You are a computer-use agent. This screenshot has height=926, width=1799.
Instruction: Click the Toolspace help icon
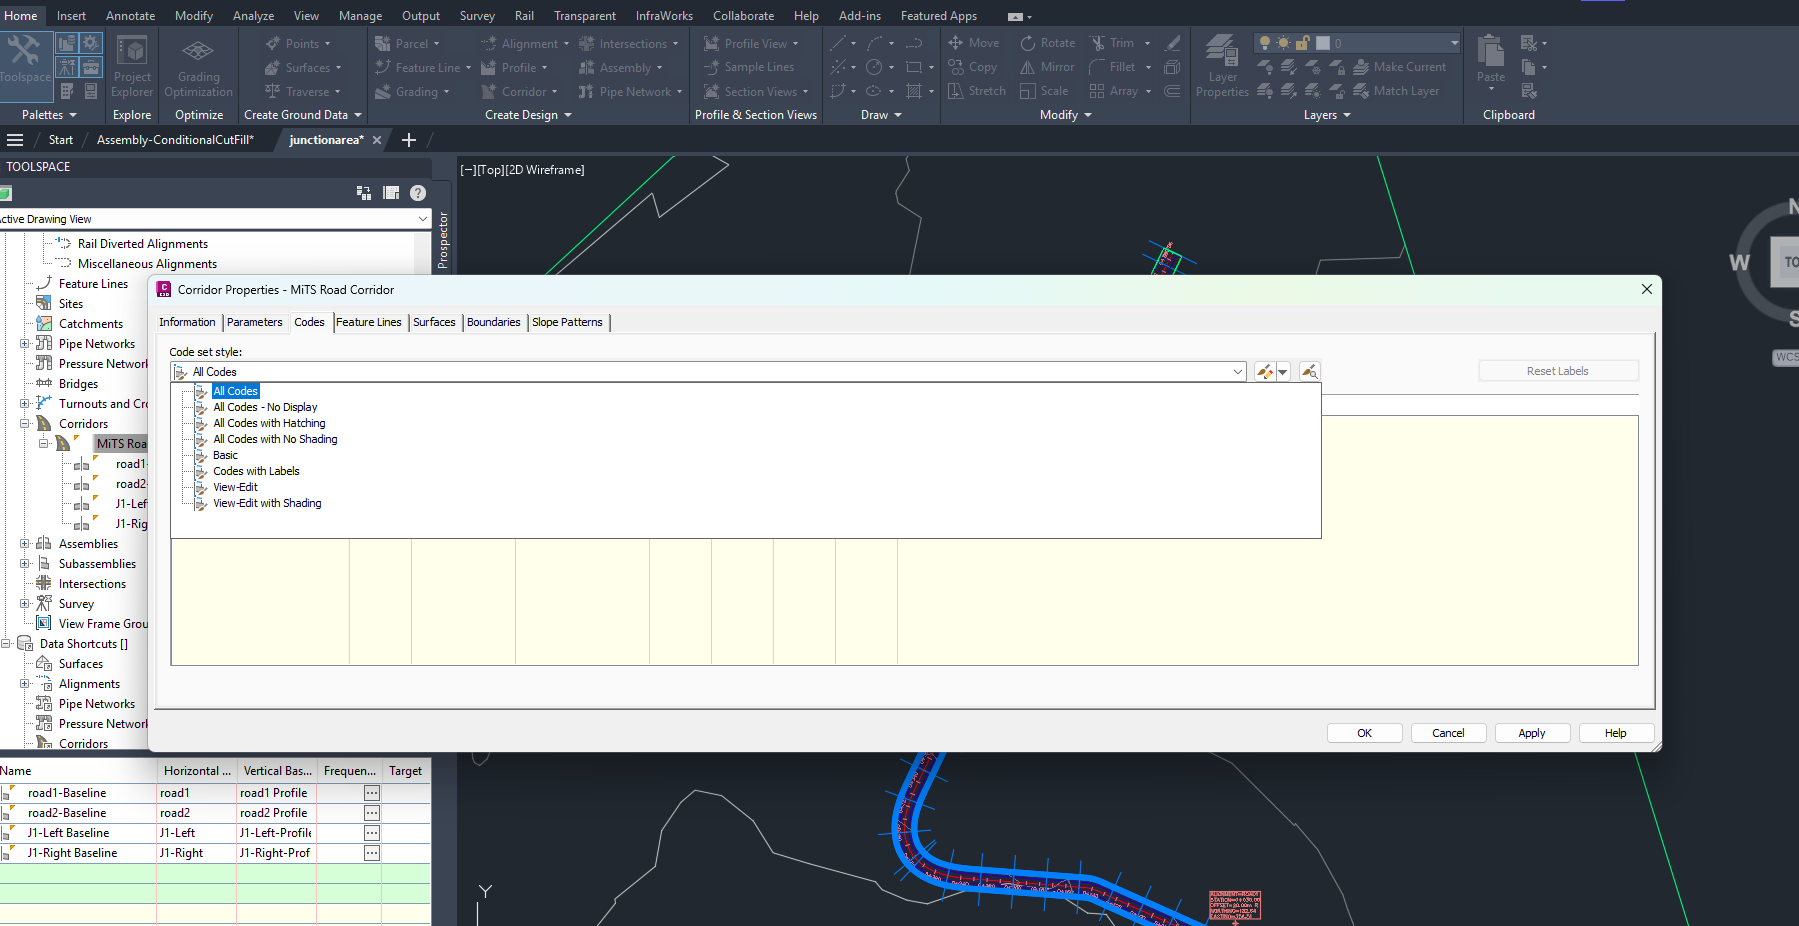[x=418, y=193]
